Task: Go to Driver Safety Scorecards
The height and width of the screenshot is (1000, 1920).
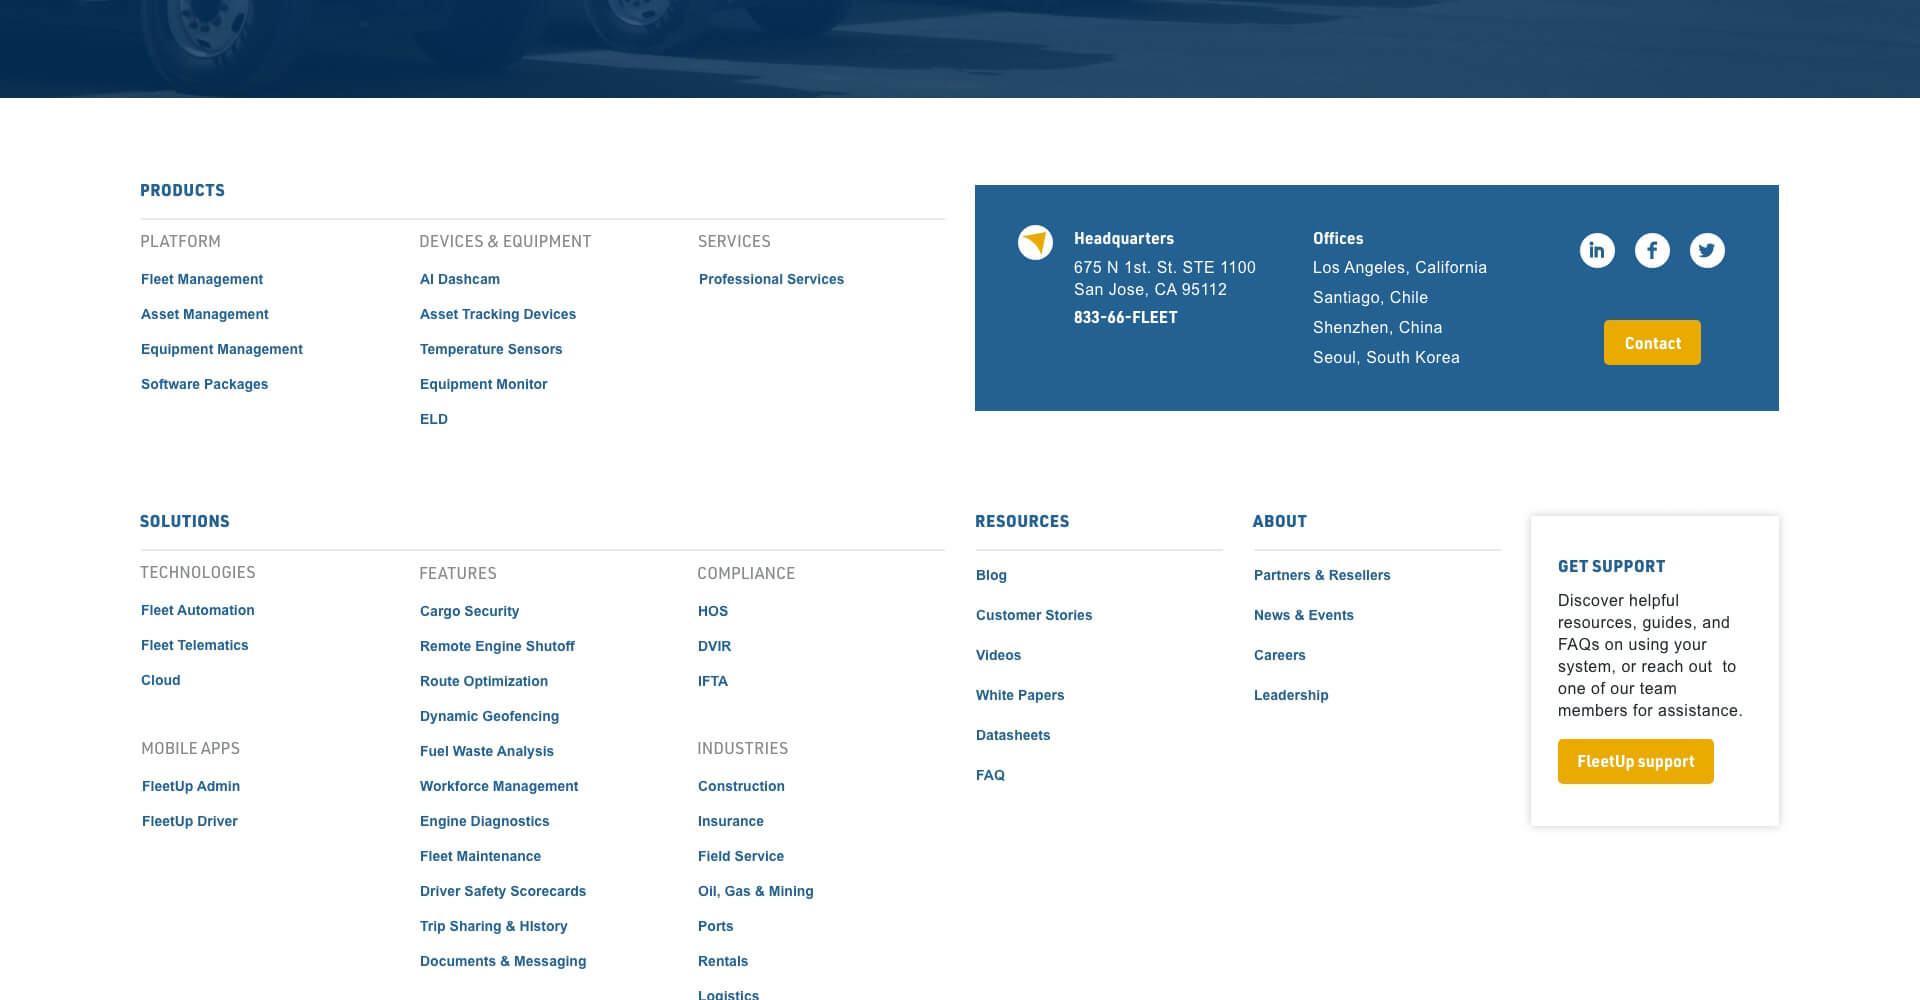Action: (x=503, y=891)
